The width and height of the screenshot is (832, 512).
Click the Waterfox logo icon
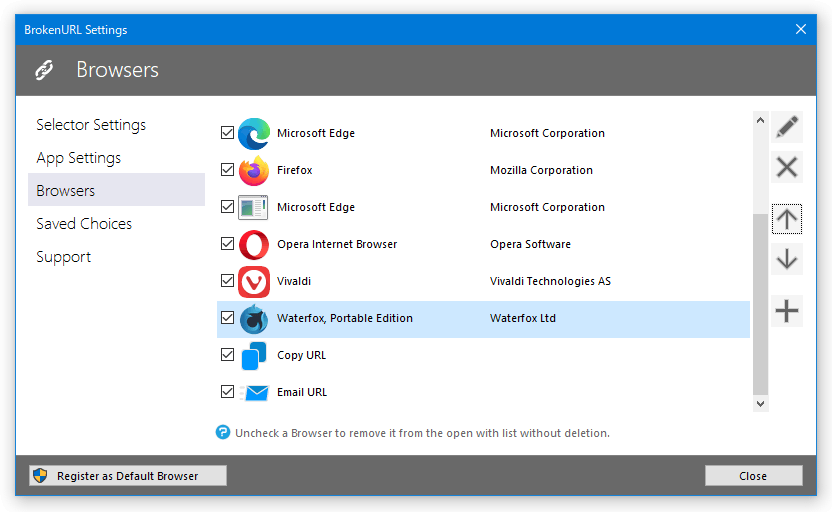254,319
